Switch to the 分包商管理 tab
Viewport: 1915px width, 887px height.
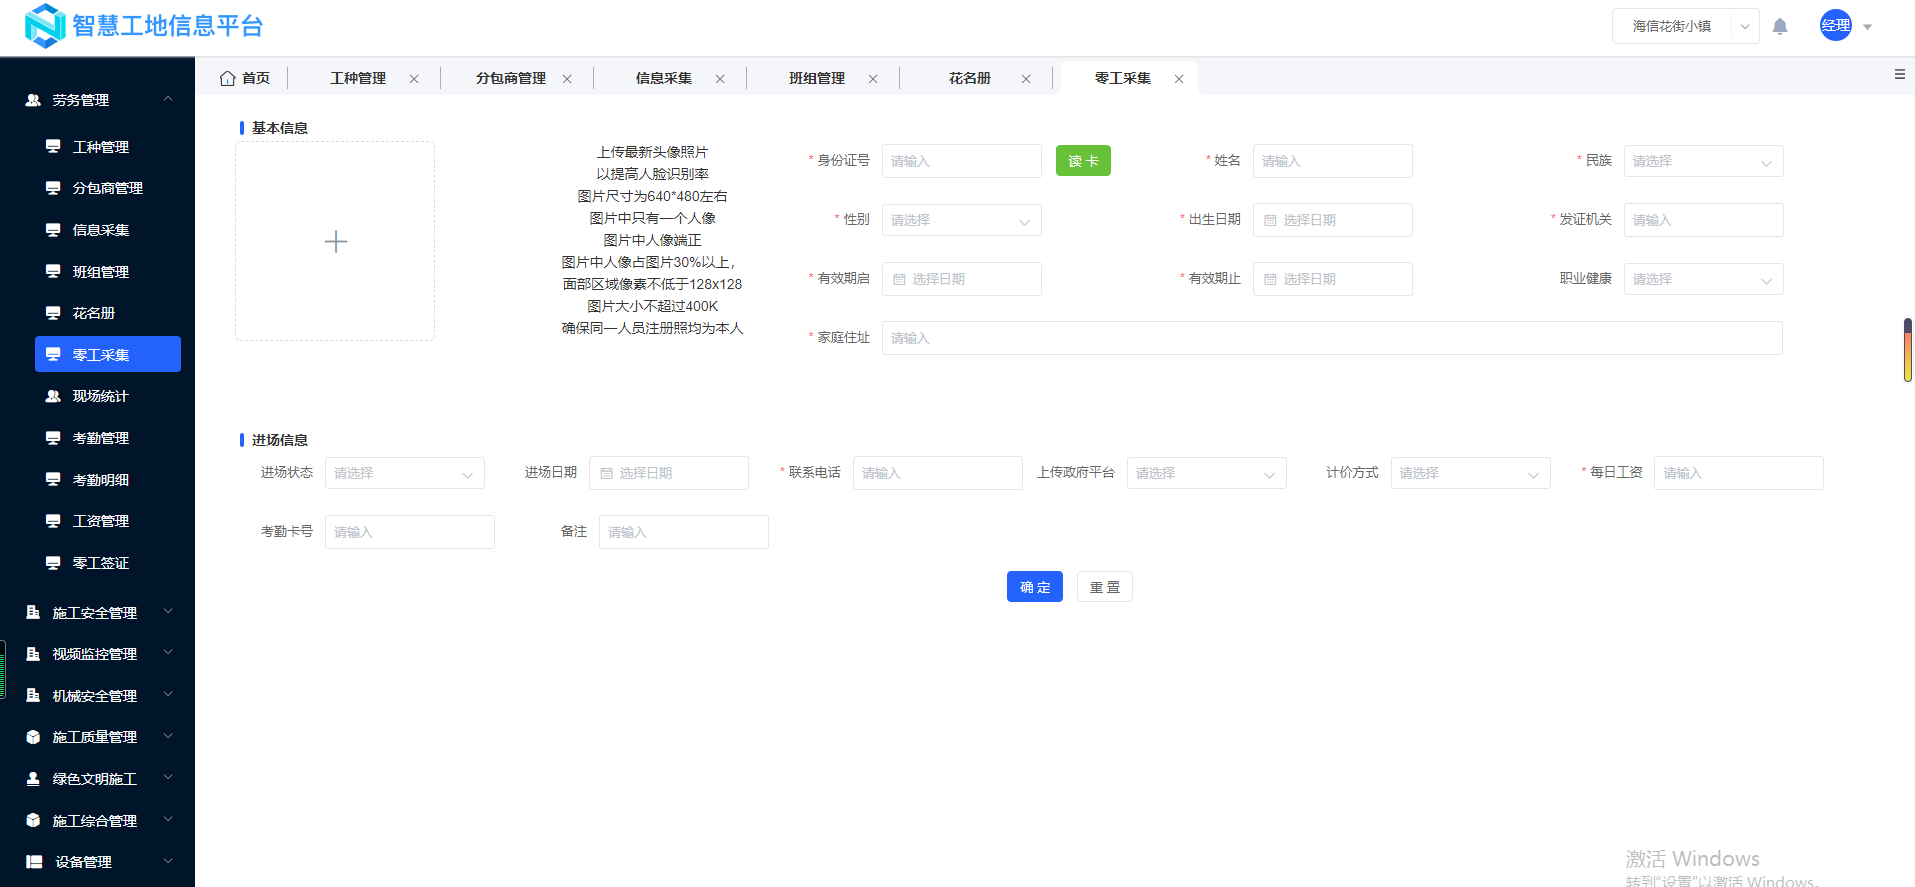point(510,78)
